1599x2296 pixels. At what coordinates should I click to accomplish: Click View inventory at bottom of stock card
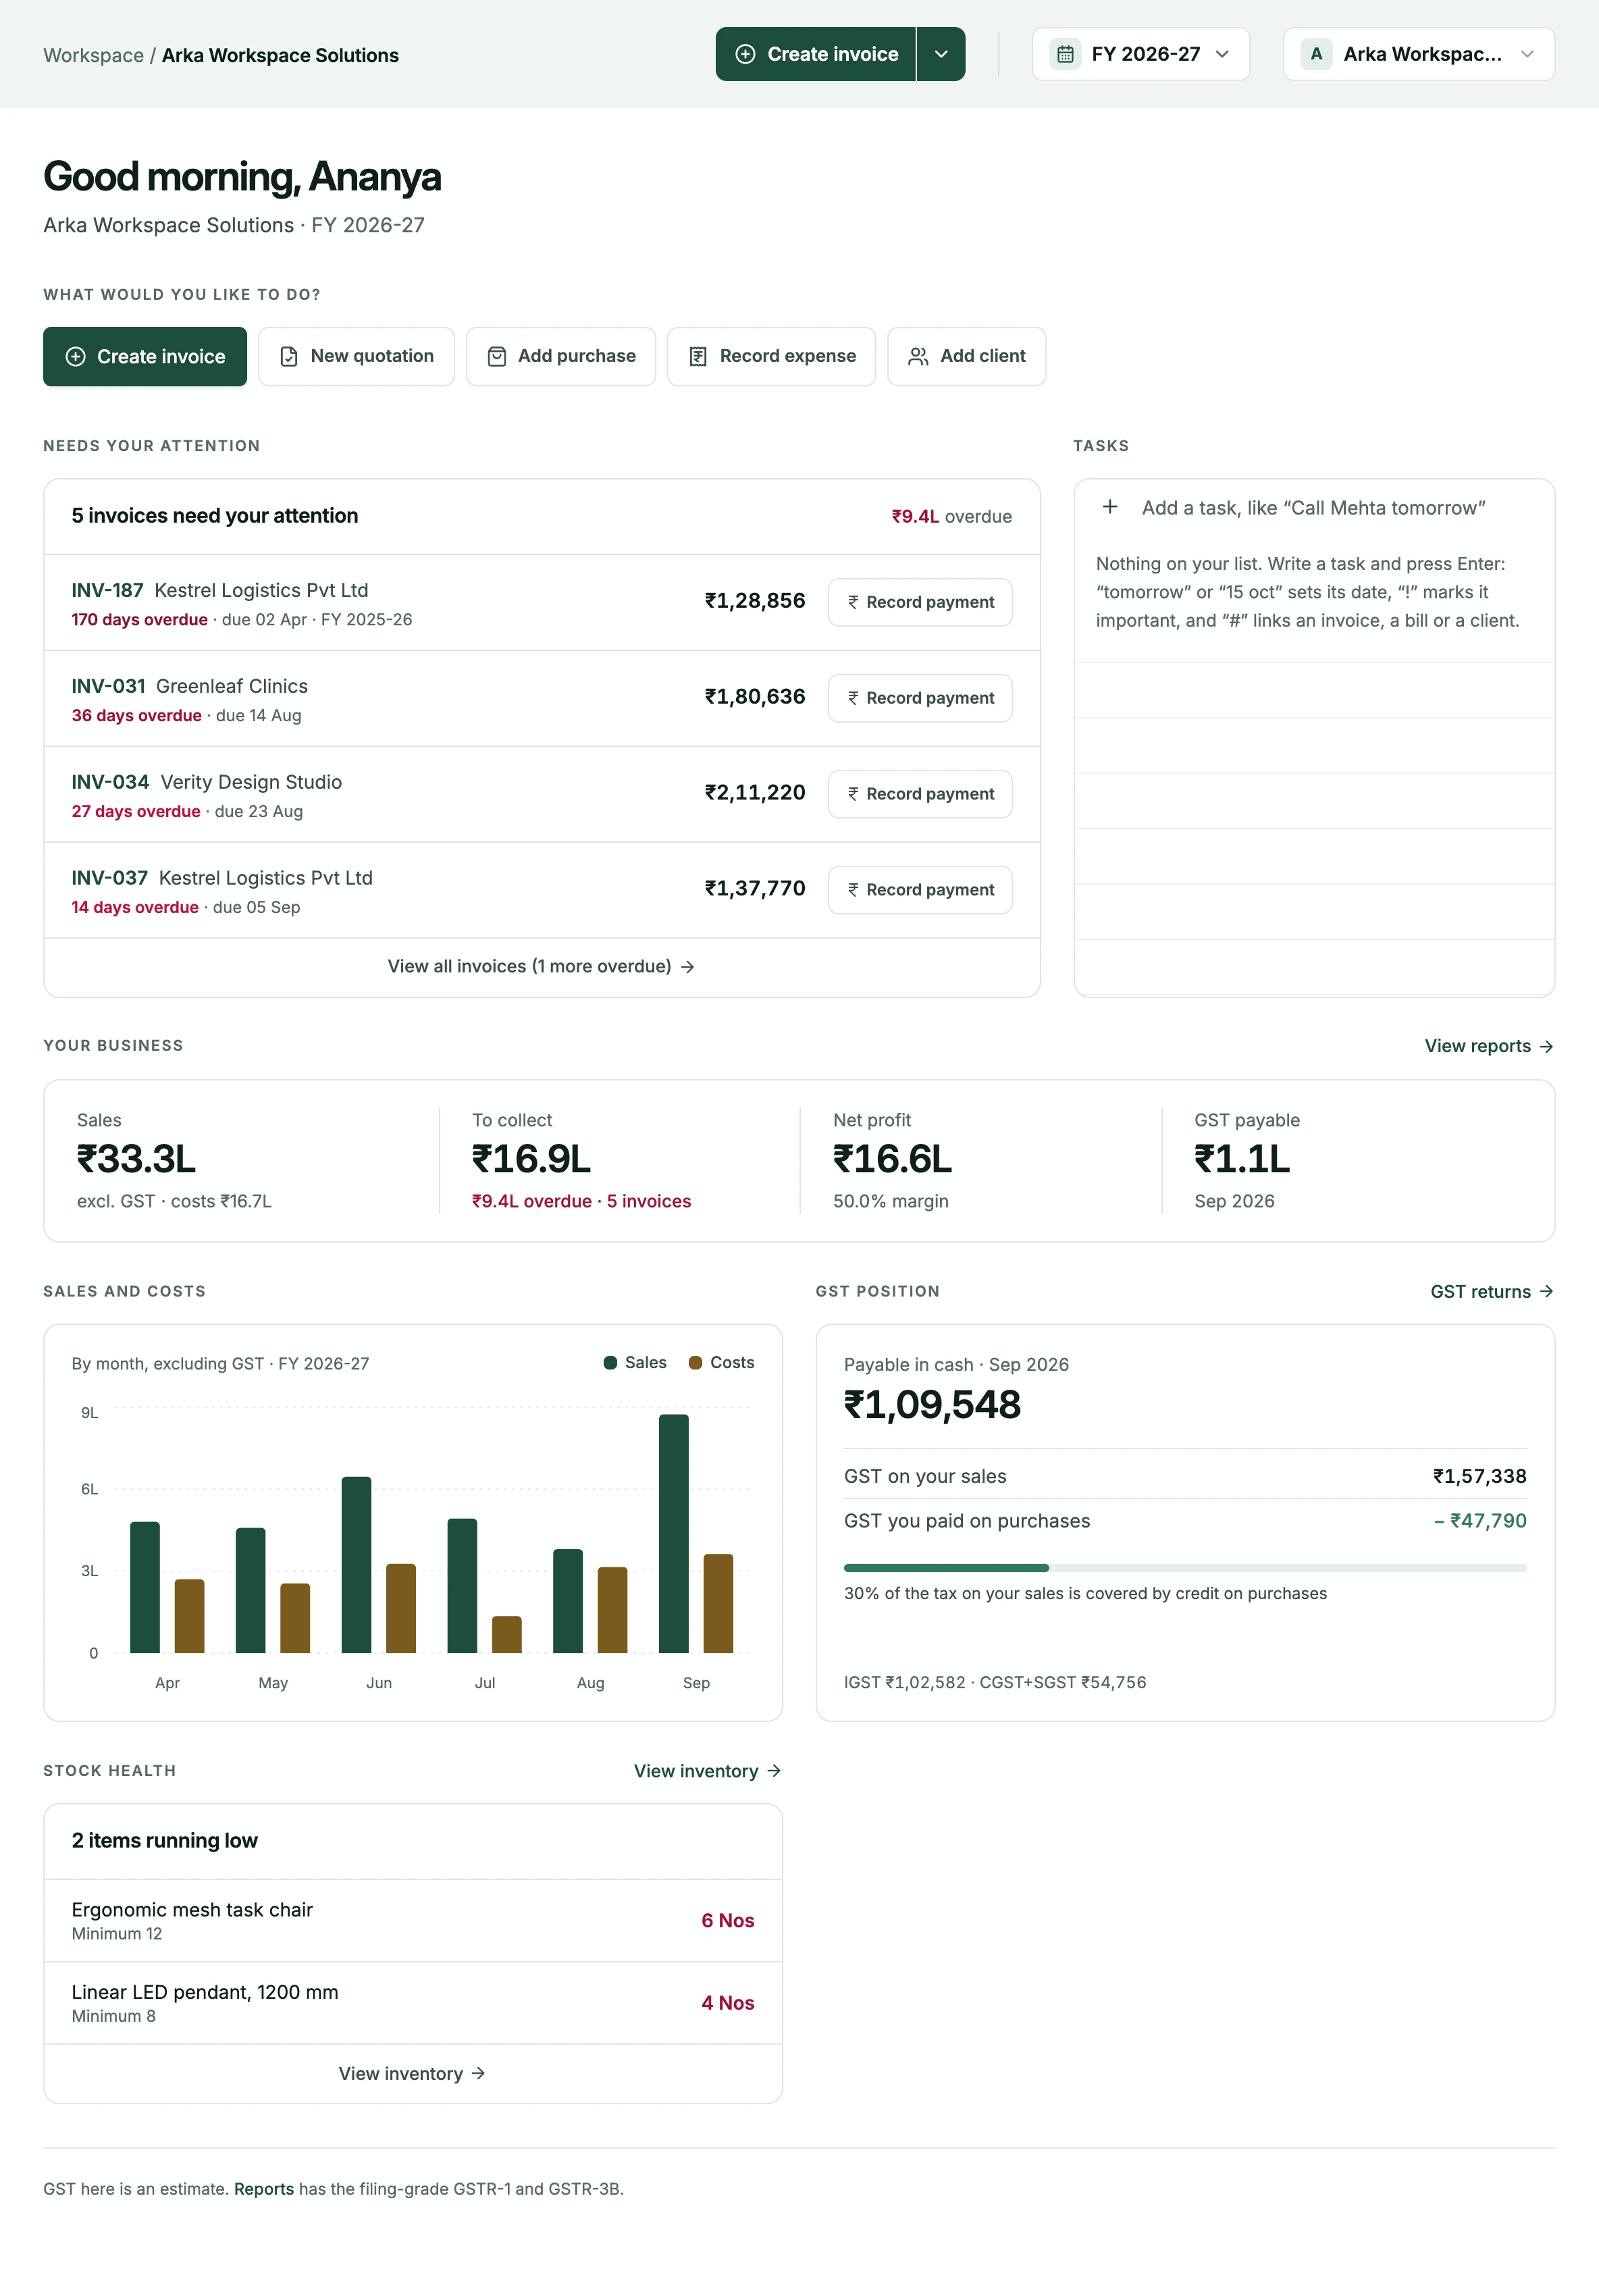[x=412, y=2074]
